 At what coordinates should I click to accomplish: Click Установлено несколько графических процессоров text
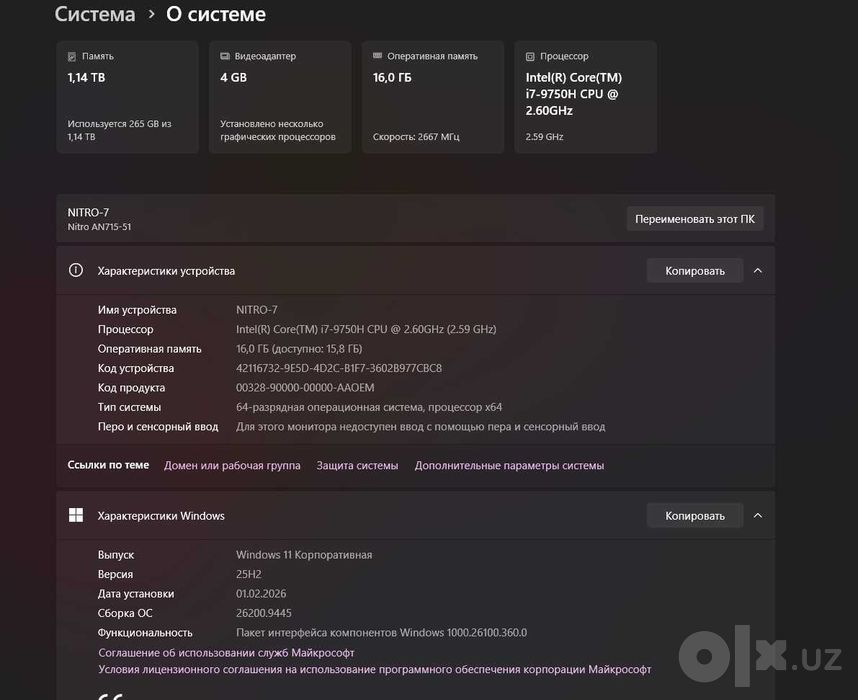[277, 130]
